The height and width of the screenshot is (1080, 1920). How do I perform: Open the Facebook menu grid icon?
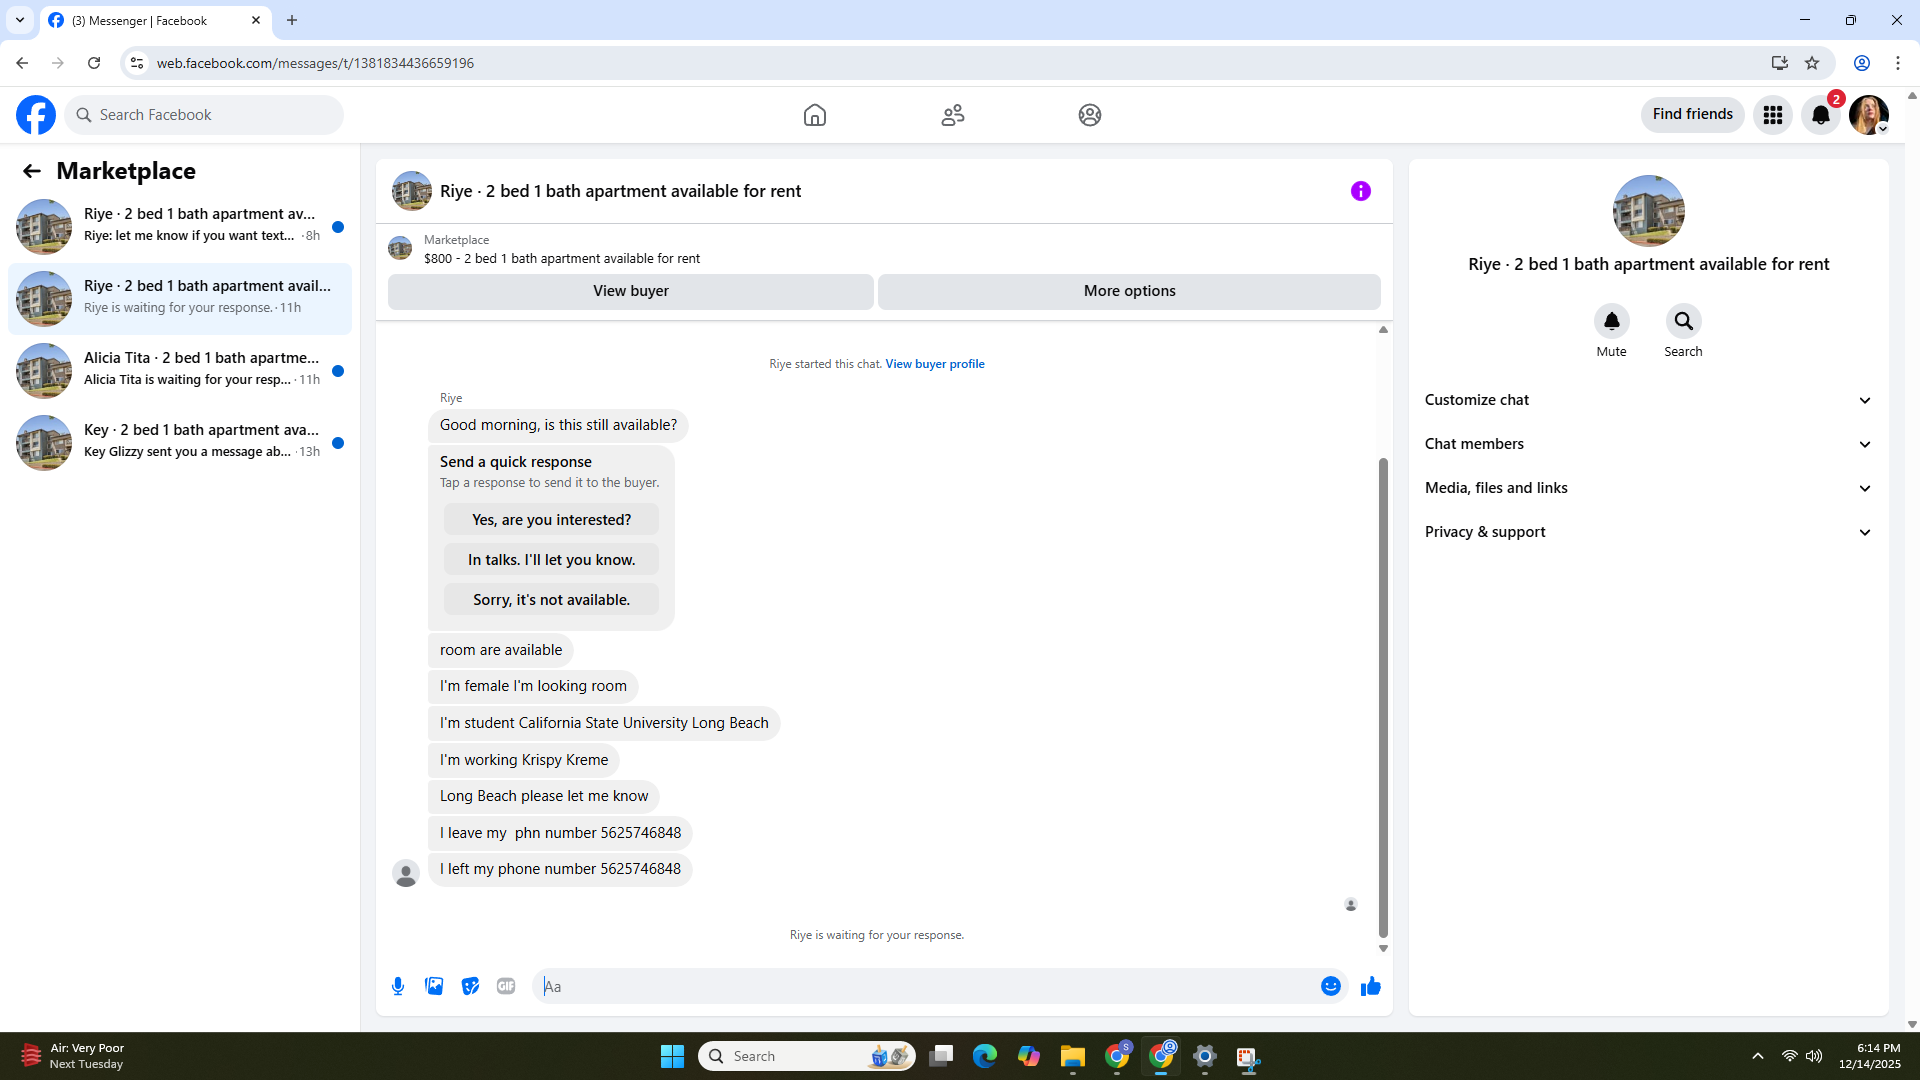tap(1772, 115)
